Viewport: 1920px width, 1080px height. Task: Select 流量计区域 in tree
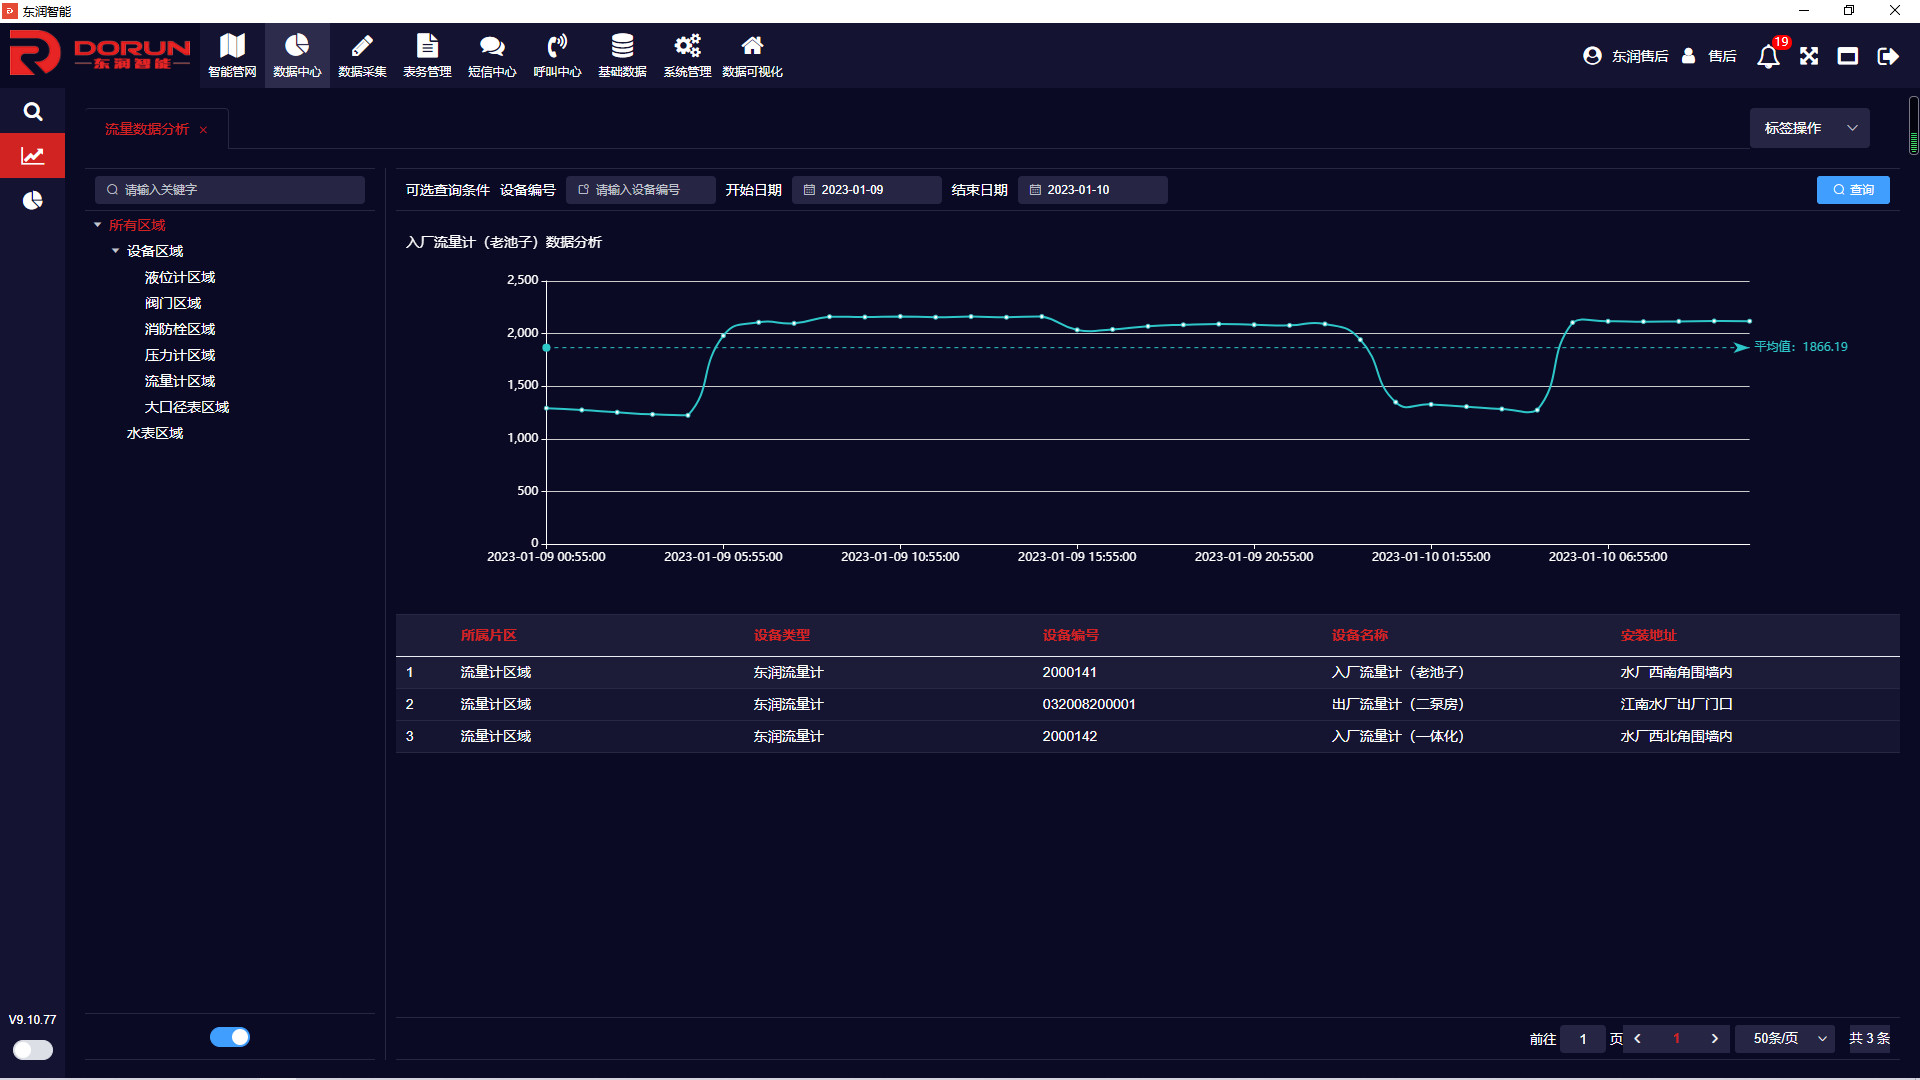coord(180,381)
